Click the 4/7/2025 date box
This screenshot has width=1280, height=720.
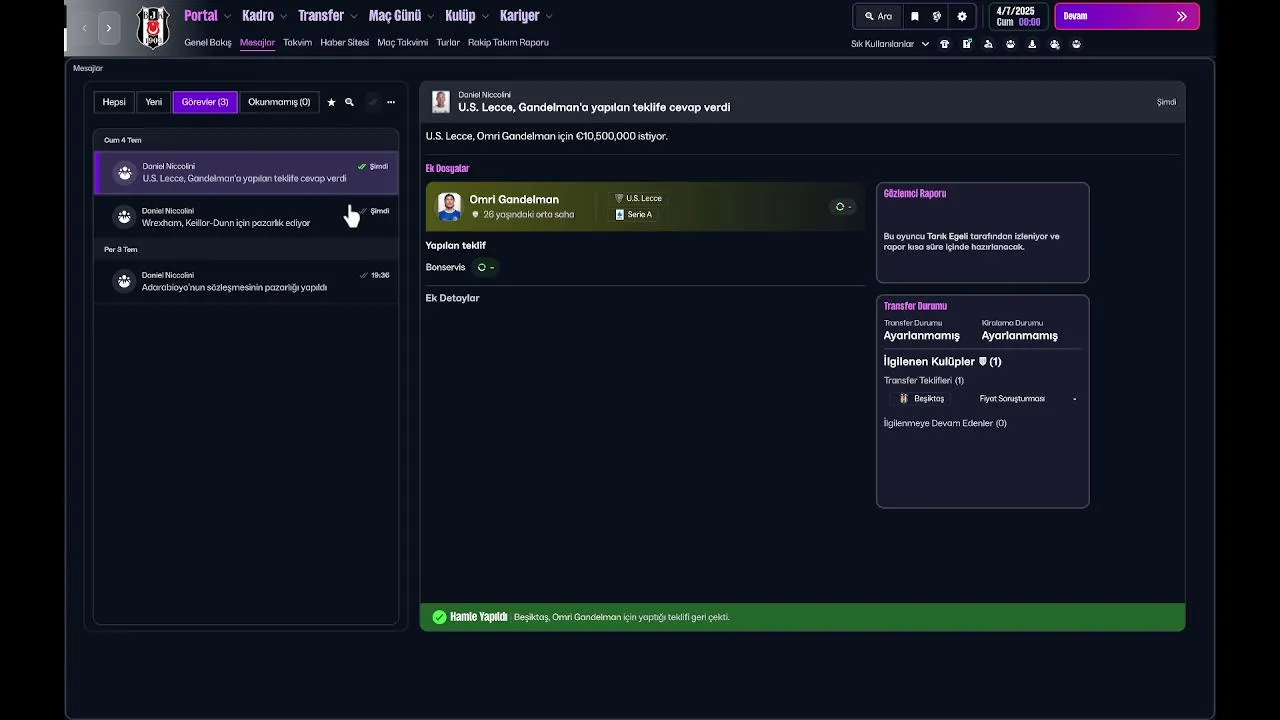coord(1018,16)
